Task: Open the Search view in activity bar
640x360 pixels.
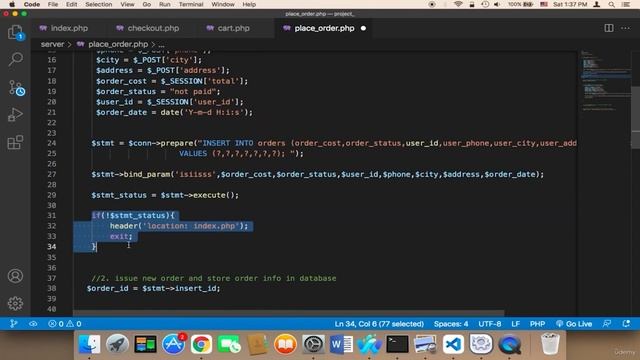Action: 16,60
